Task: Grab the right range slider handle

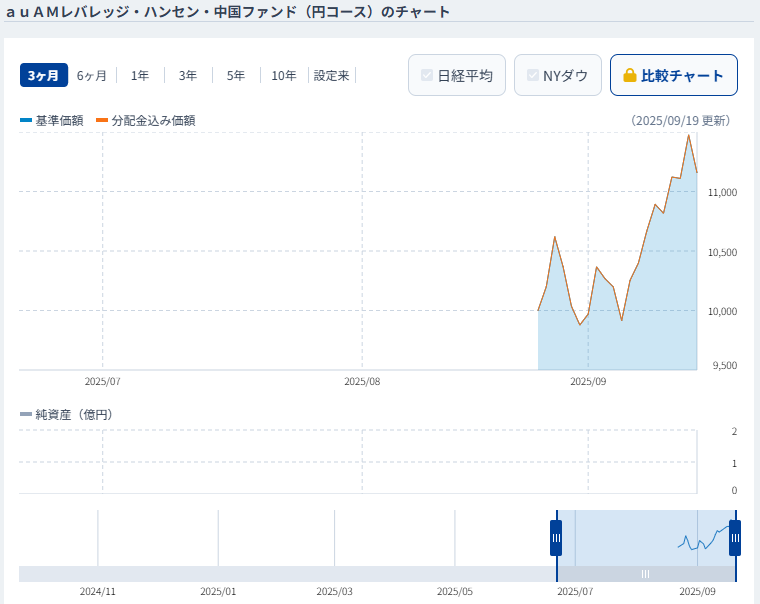Action: coord(735,538)
